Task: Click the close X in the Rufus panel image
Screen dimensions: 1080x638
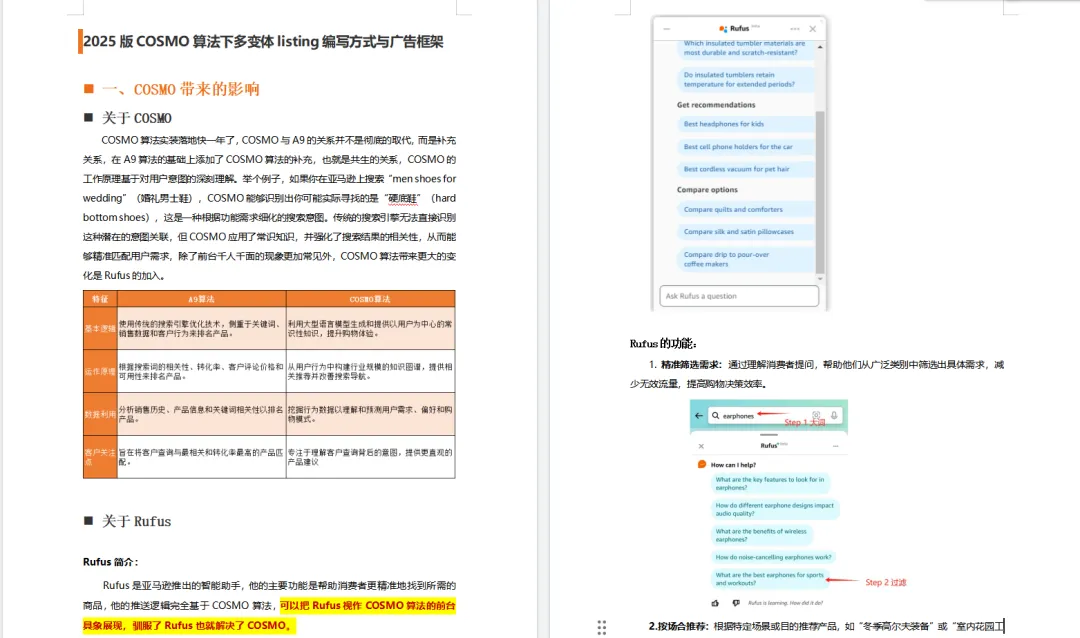Action: coord(813,29)
